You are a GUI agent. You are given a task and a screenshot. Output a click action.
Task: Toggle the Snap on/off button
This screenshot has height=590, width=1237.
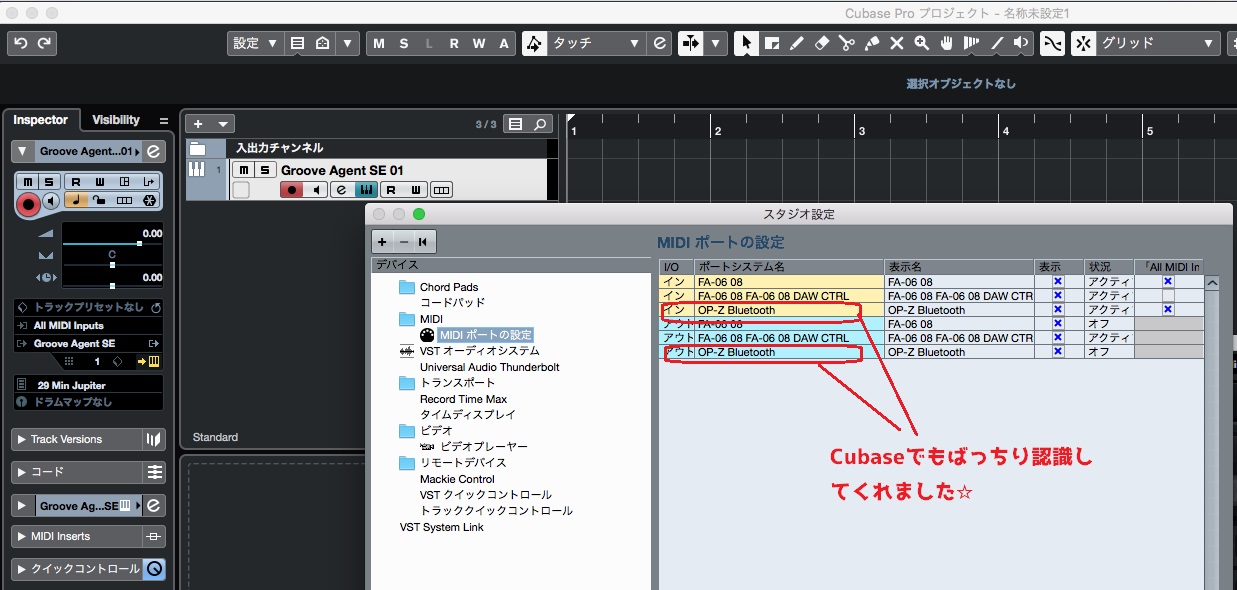click(1084, 43)
